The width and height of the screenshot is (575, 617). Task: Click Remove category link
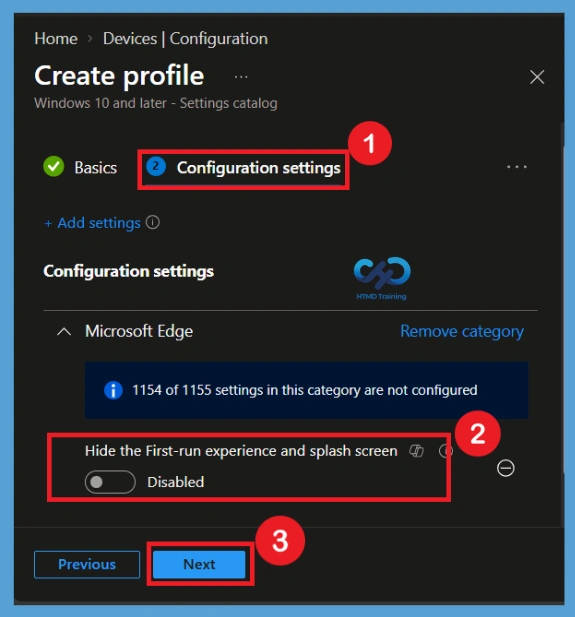(x=462, y=331)
